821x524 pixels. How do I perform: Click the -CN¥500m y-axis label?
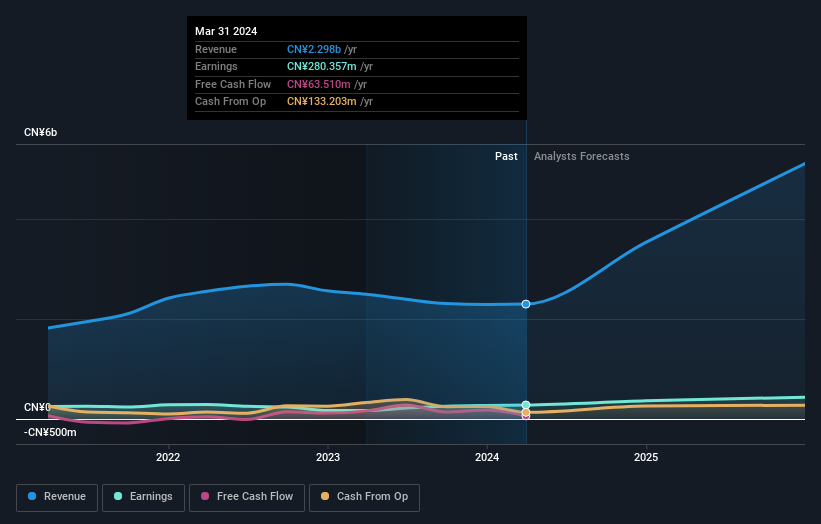(x=50, y=432)
